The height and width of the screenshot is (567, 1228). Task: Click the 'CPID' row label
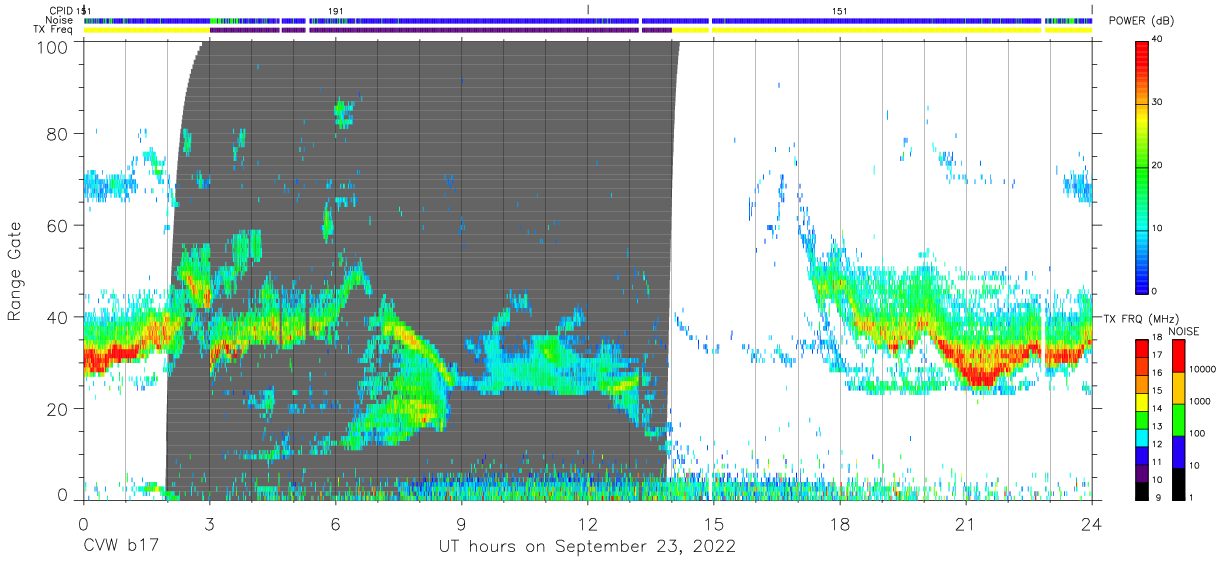pos(62,10)
